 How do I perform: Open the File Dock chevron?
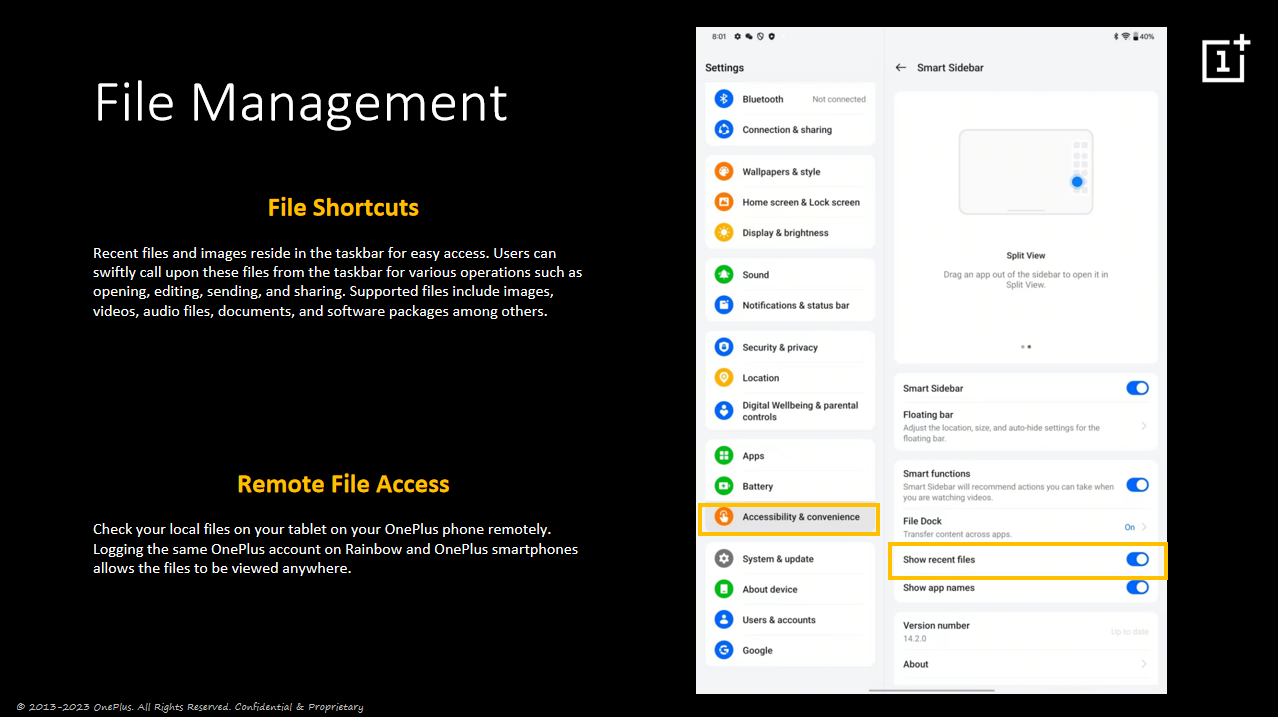pos(1144,527)
